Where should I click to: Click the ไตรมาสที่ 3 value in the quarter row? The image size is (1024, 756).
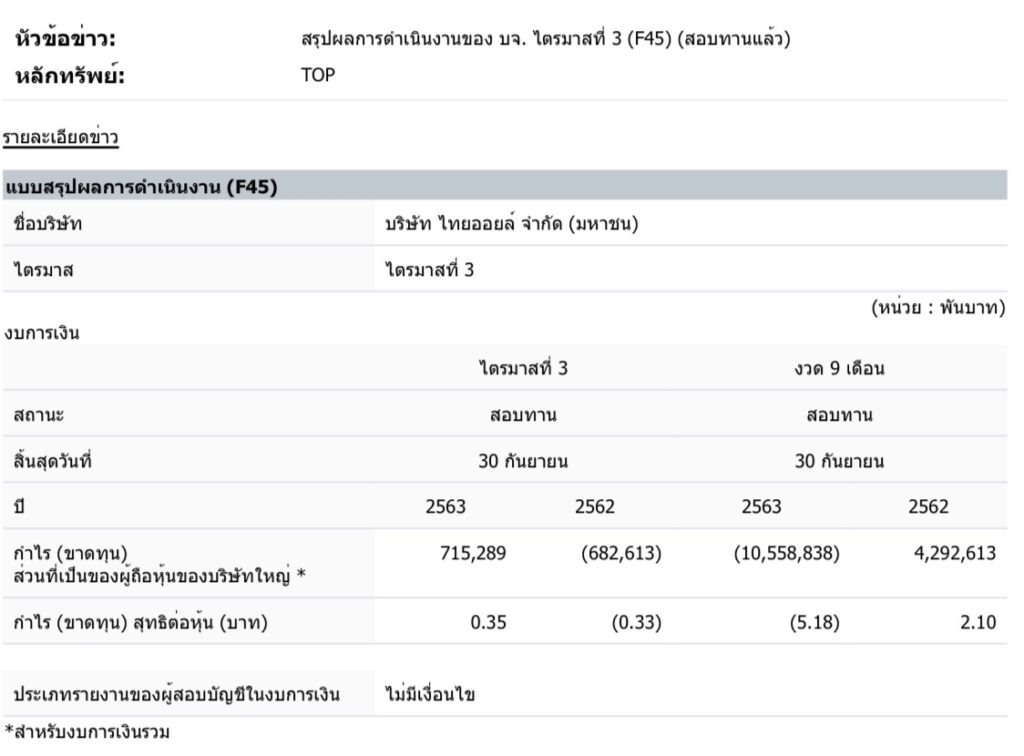click(430, 270)
